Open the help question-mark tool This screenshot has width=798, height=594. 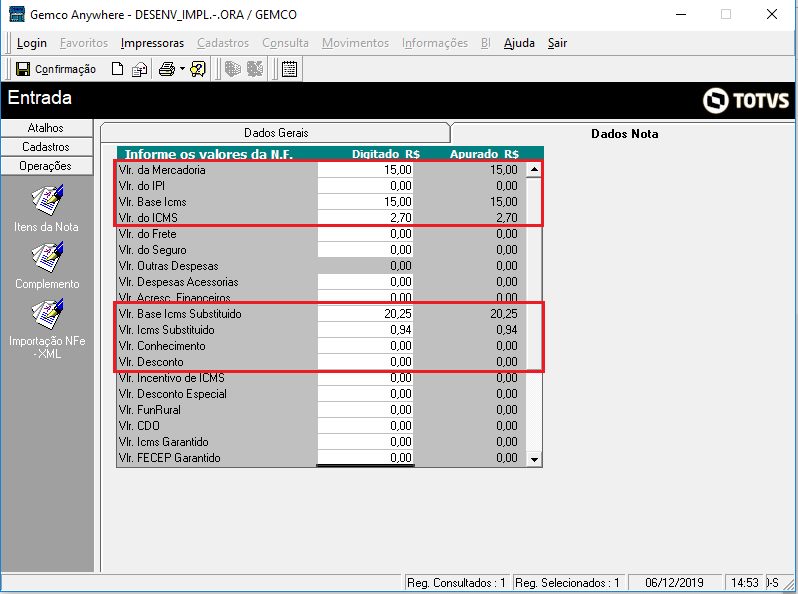(x=198, y=69)
